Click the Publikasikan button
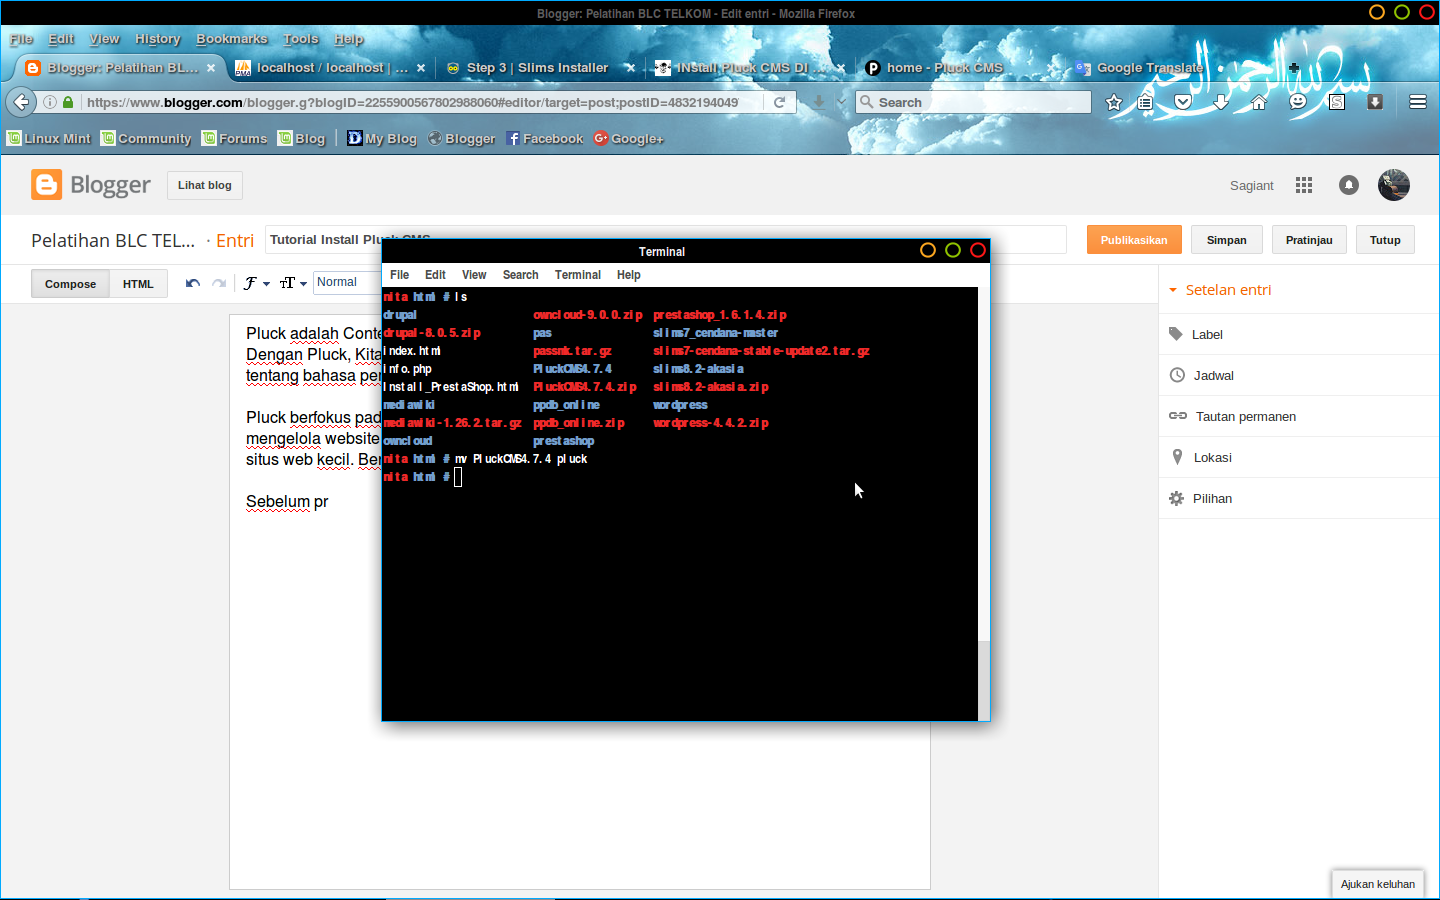Image resolution: width=1440 pixels, height=900 pixels. (x=1134, y=240)
